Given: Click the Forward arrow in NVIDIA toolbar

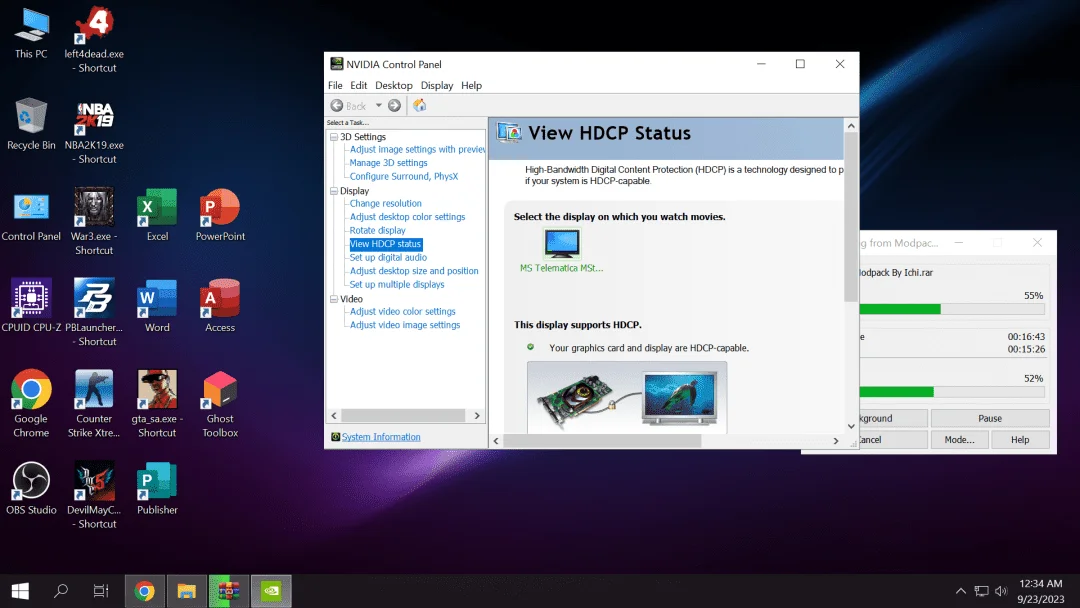Looking at the screenshot, I should [394, 105].
